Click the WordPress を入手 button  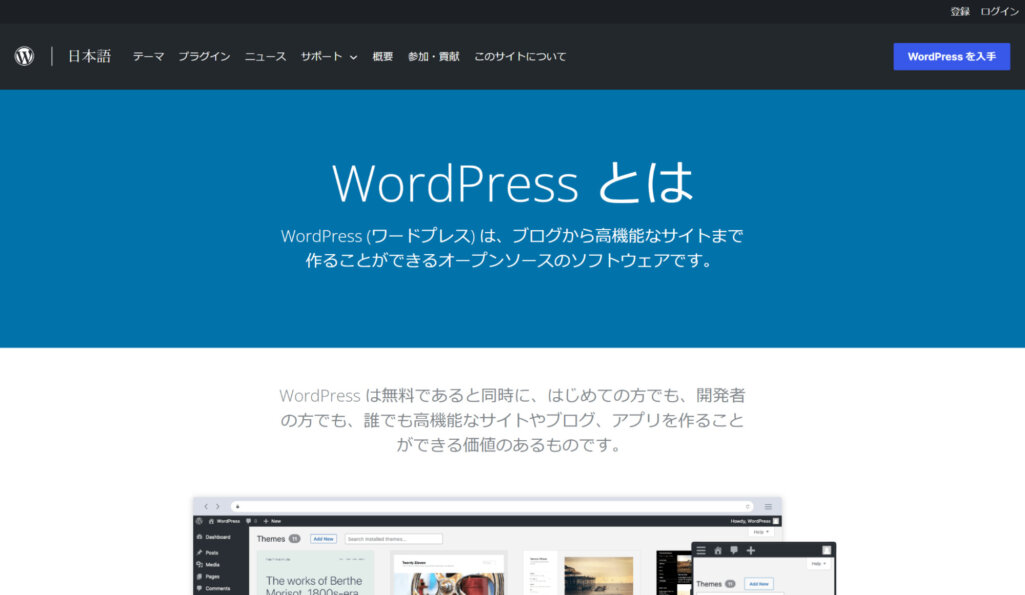951,57
